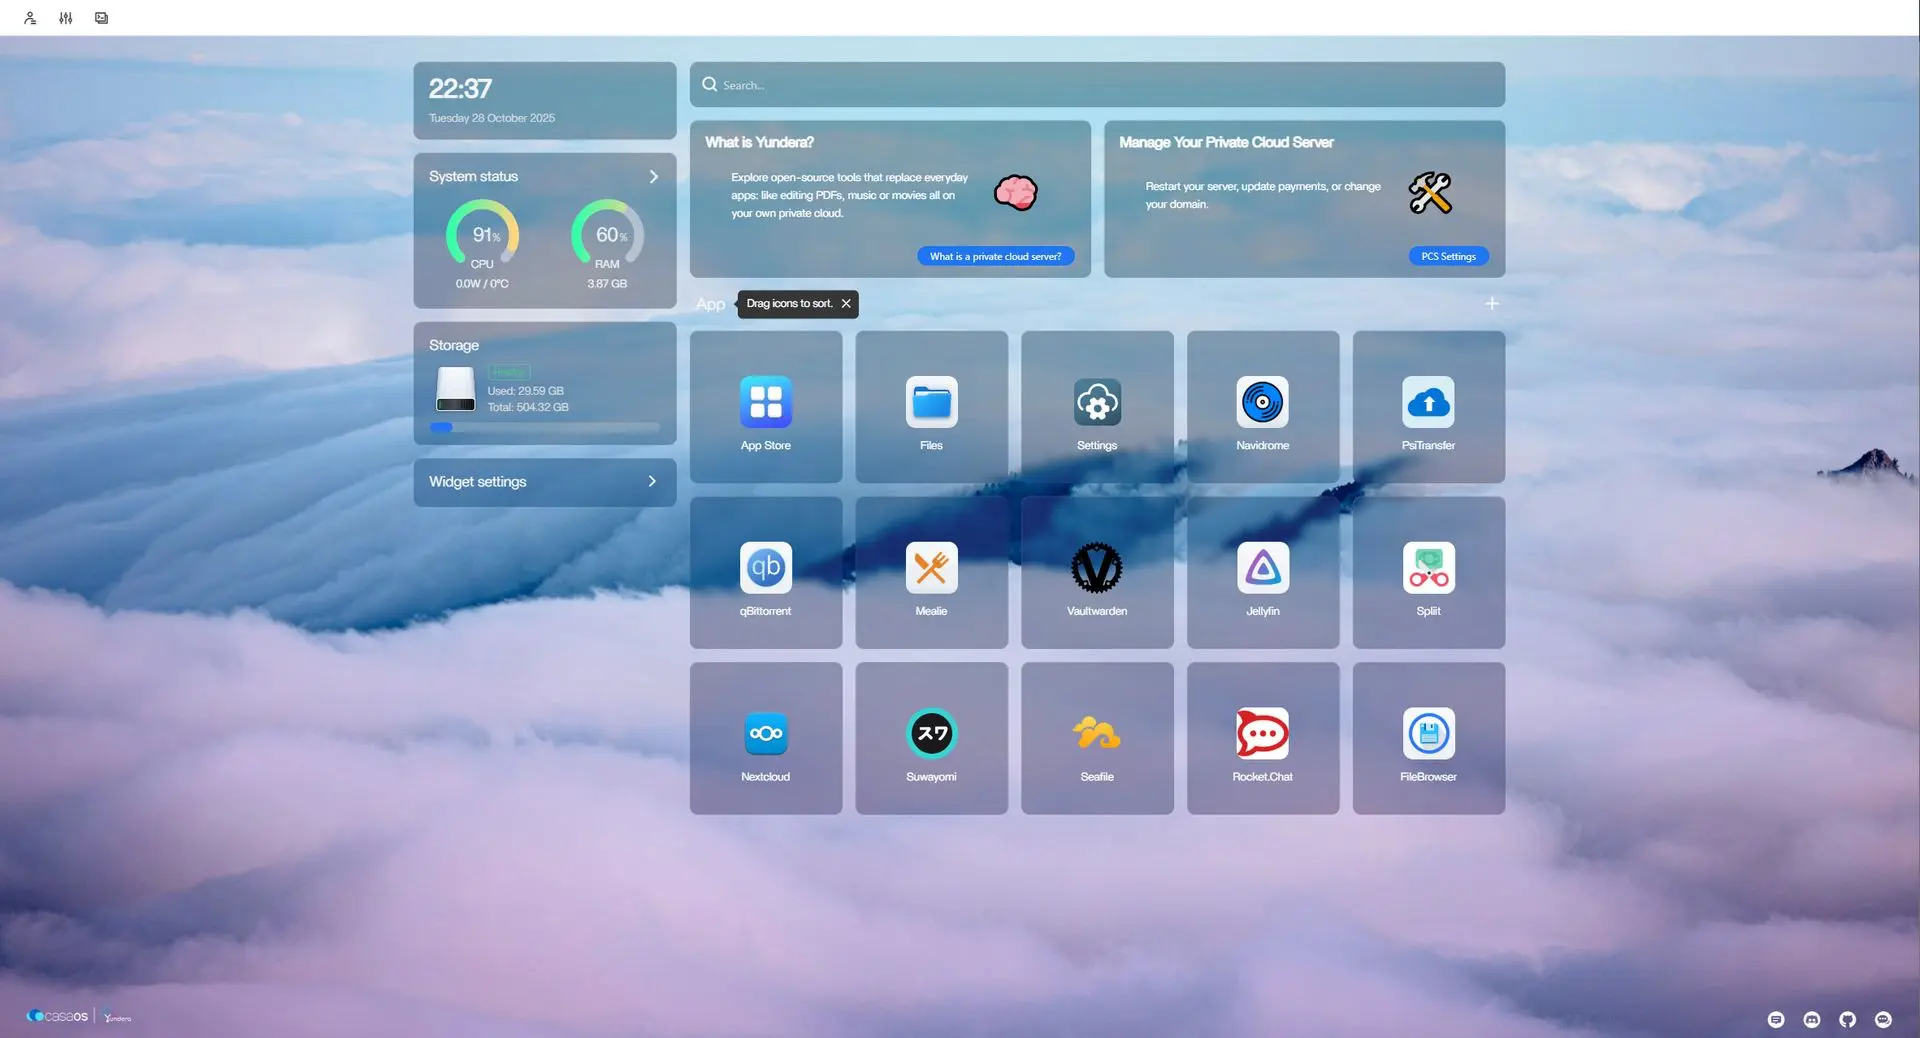Launch qBittorrent
This screenshot has width=1920, height=1038.
(765, 569)
